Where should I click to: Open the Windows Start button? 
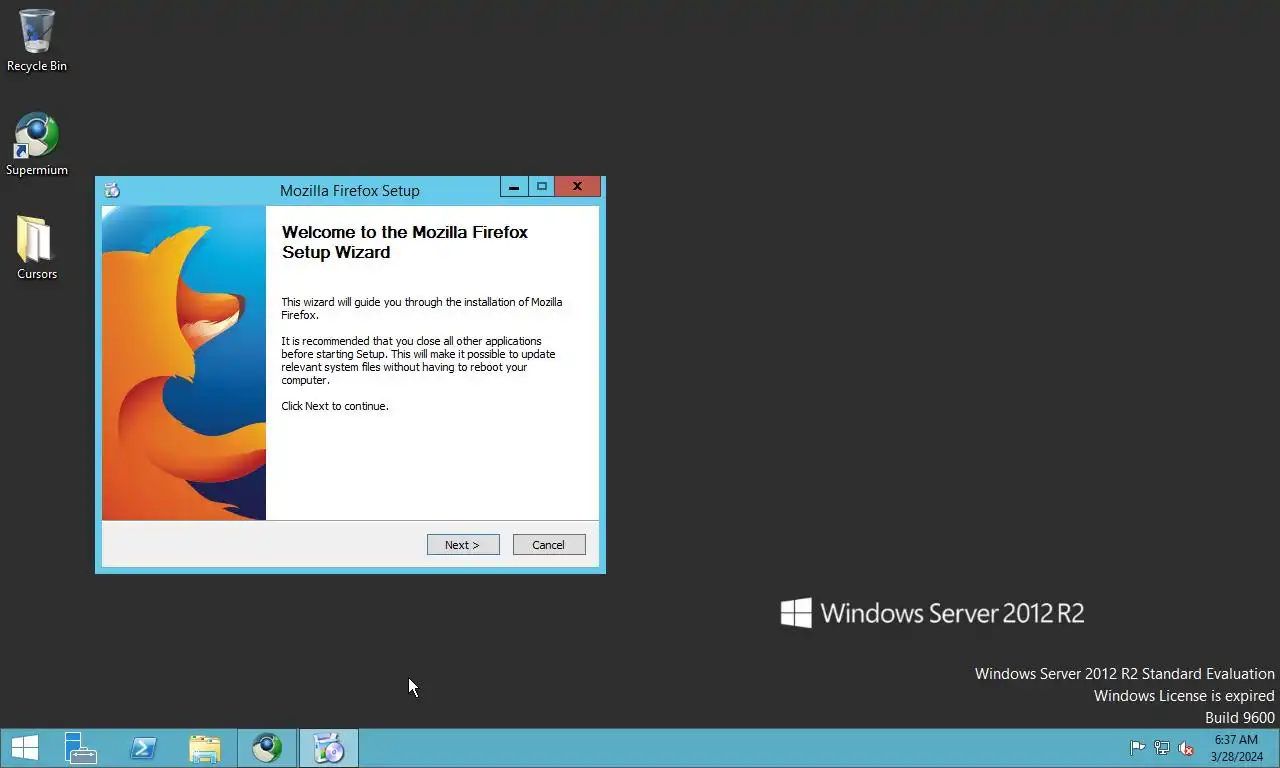[24, 748]
